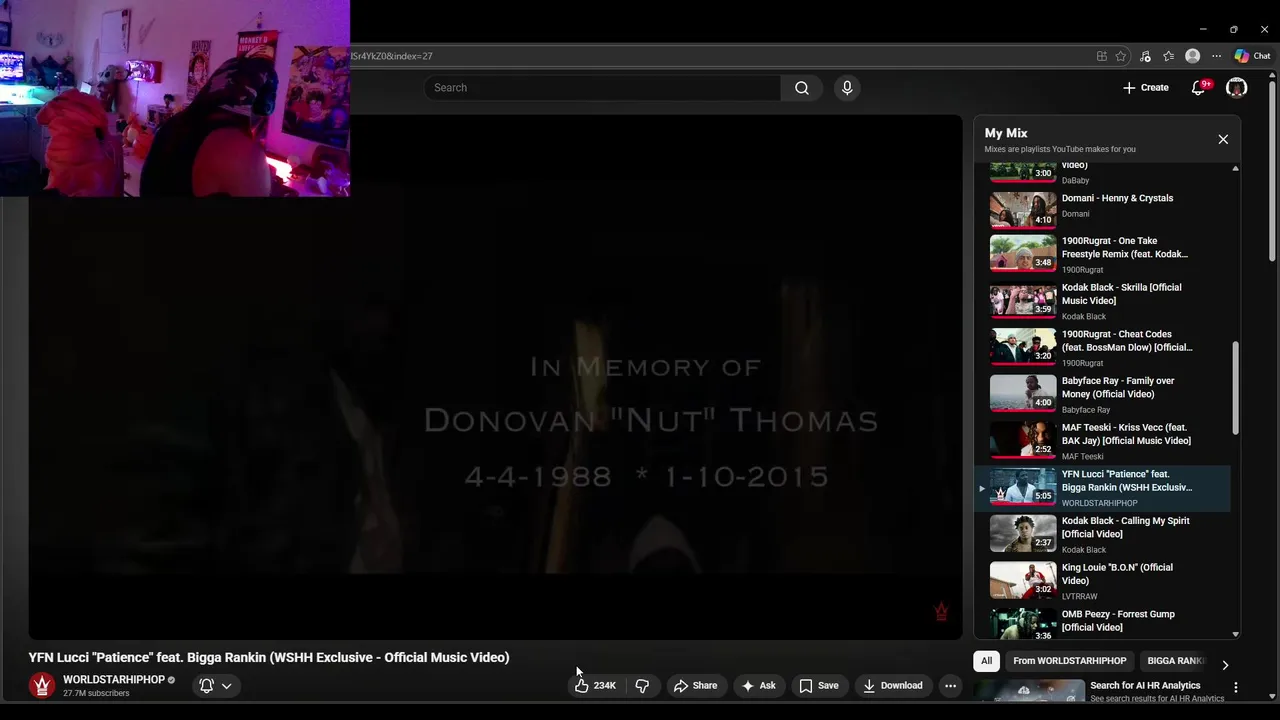
Task: Open Search for AI HR Analytics suggestion
Action: point(1145,686)
